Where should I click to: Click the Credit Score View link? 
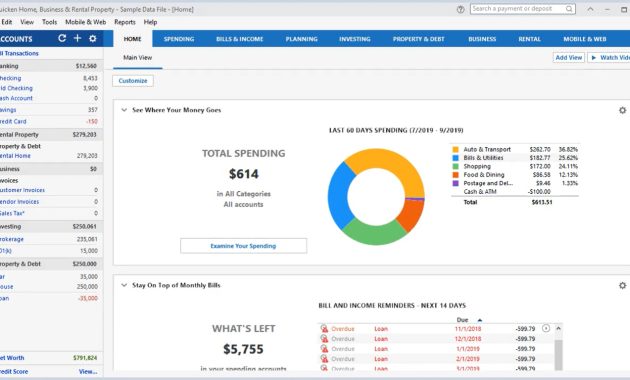click(x=88, y=372)
